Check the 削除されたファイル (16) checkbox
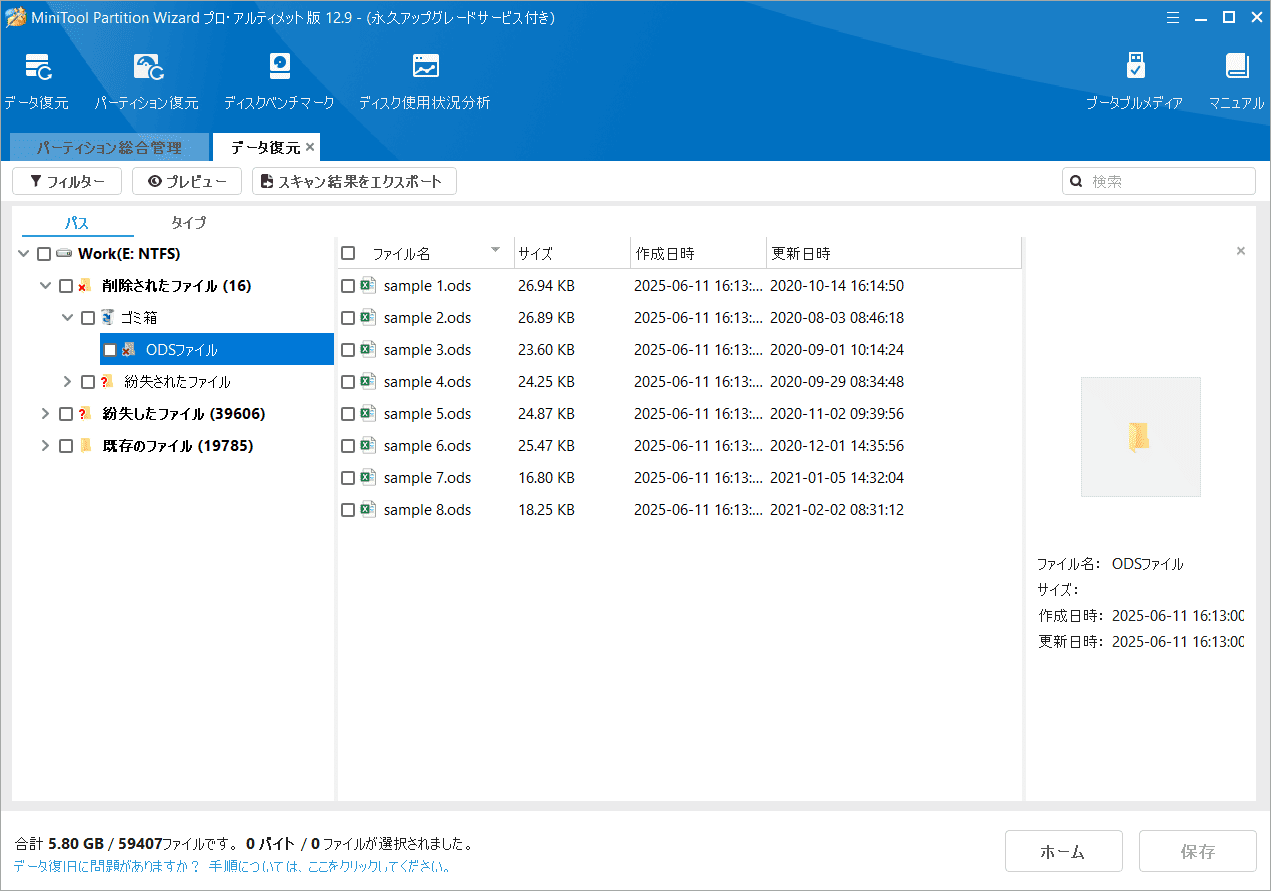This screenshot has width=1271, height=891. (x=66, y=286)
